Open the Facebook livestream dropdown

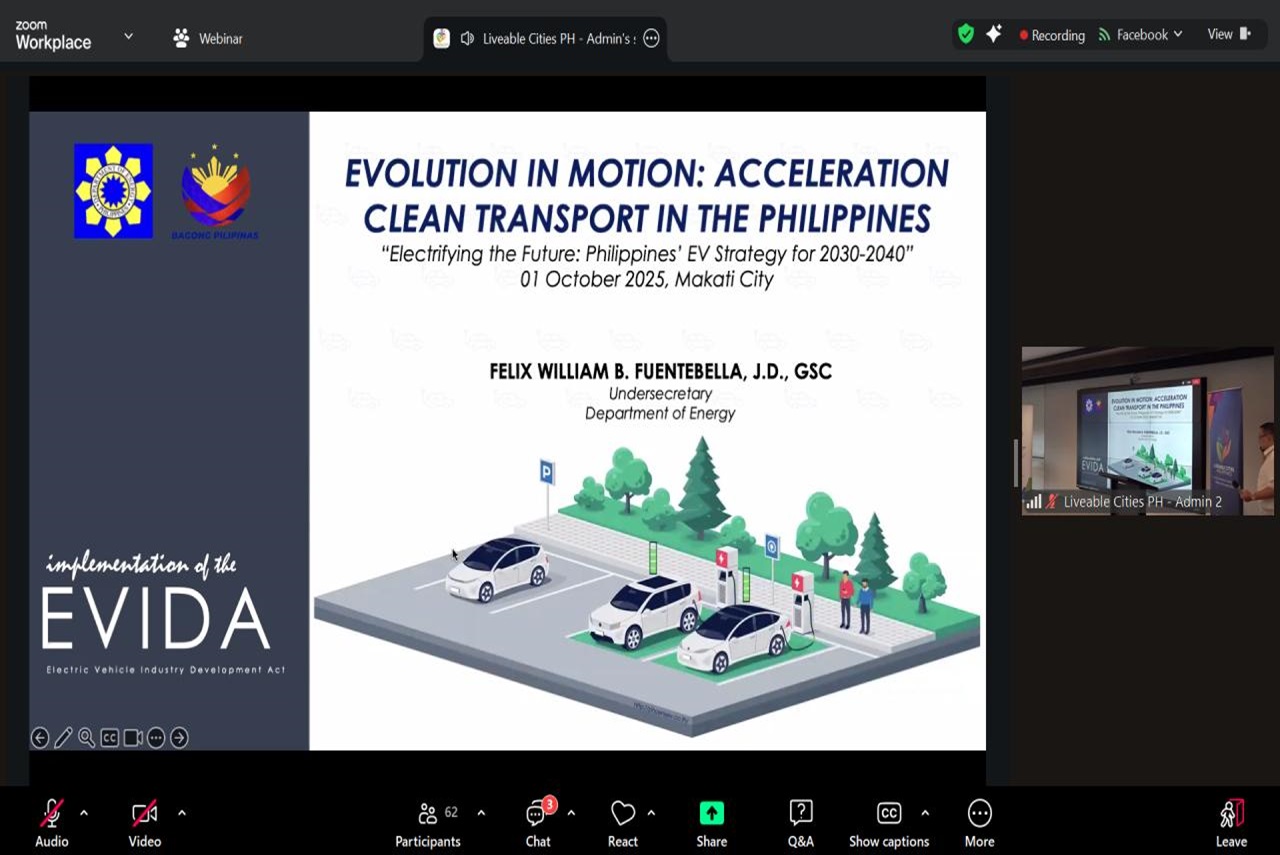click(1141, 35)
